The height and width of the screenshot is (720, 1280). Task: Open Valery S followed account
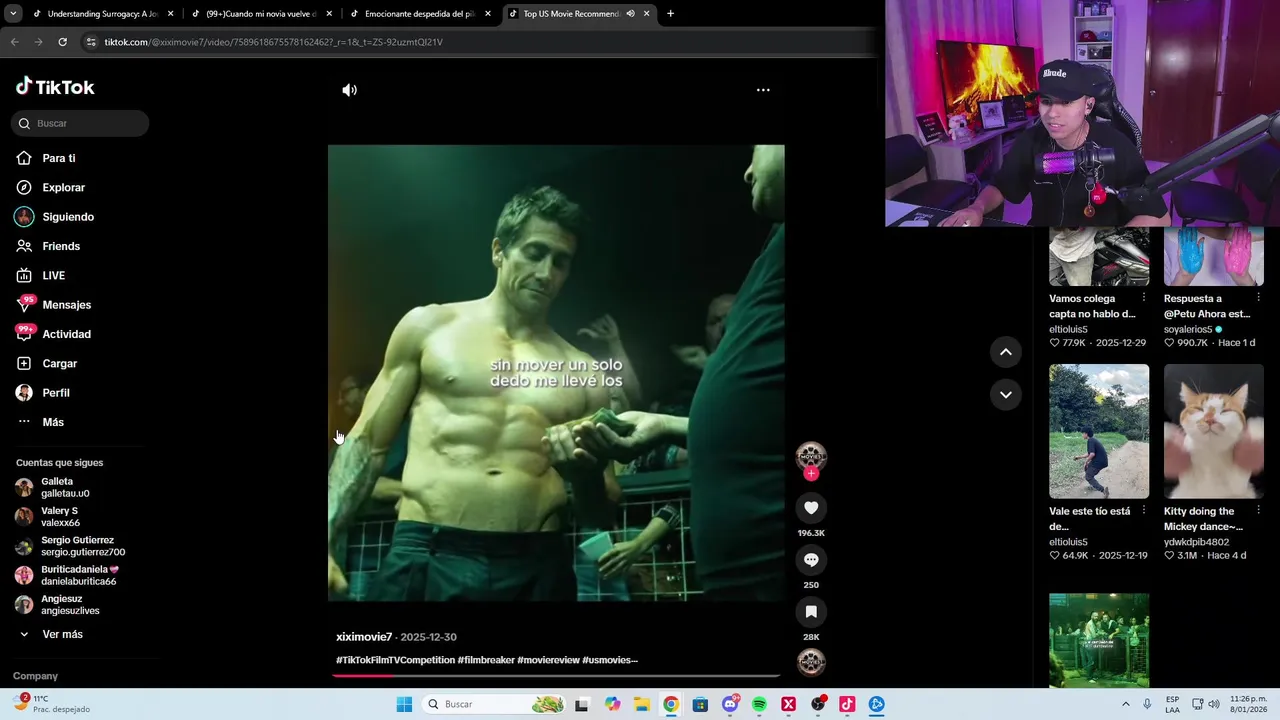(62, 516)
